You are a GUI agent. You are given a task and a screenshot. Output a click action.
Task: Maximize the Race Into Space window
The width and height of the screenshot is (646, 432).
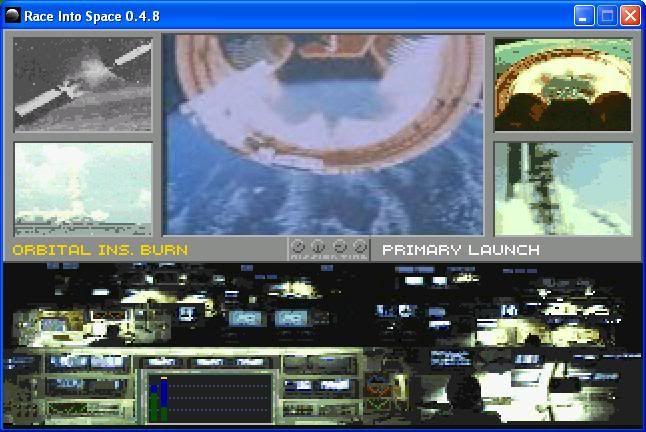[x=607, y=16]
